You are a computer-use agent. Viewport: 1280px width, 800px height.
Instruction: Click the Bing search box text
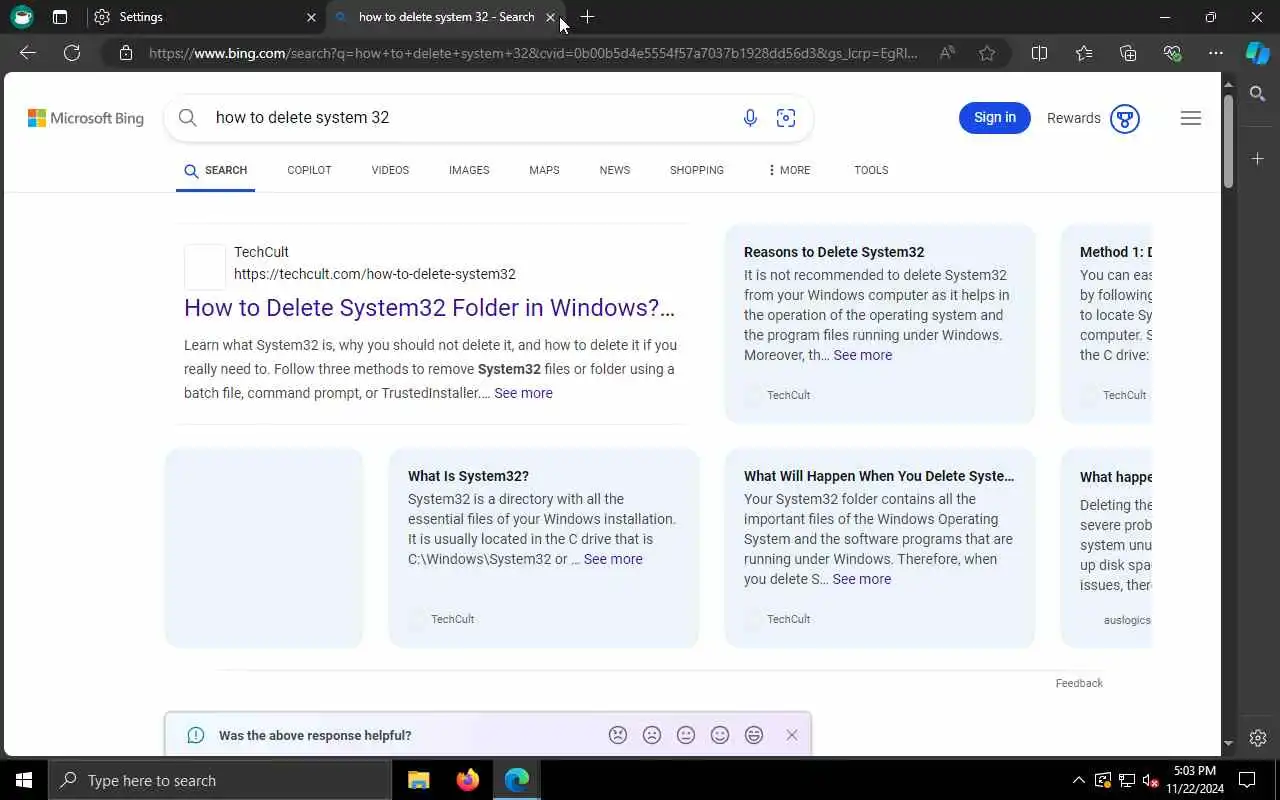pos(302,117)
